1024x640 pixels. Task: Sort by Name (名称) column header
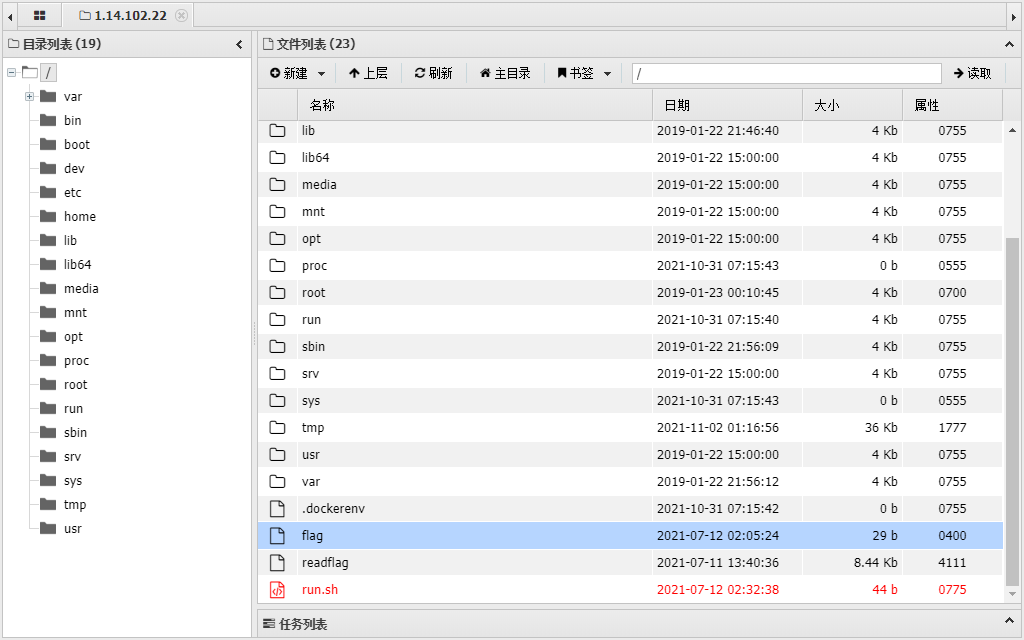click(x=475, y=105)
